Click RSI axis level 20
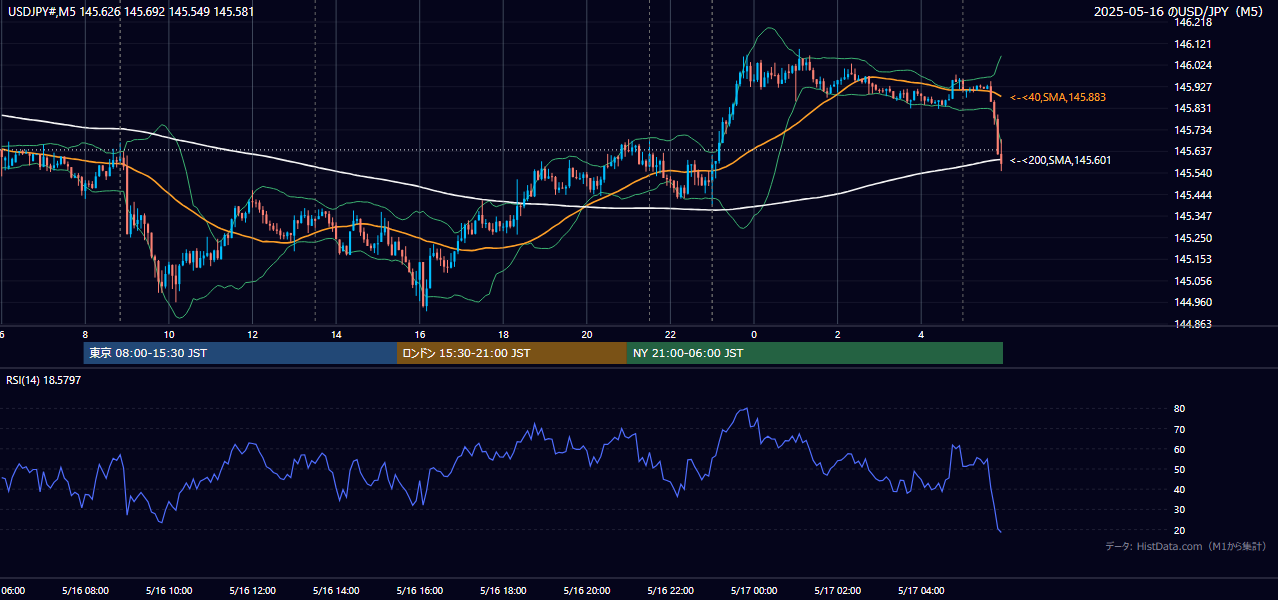The width and height of the screenshot is (1278, 600). coord(1180,530)
